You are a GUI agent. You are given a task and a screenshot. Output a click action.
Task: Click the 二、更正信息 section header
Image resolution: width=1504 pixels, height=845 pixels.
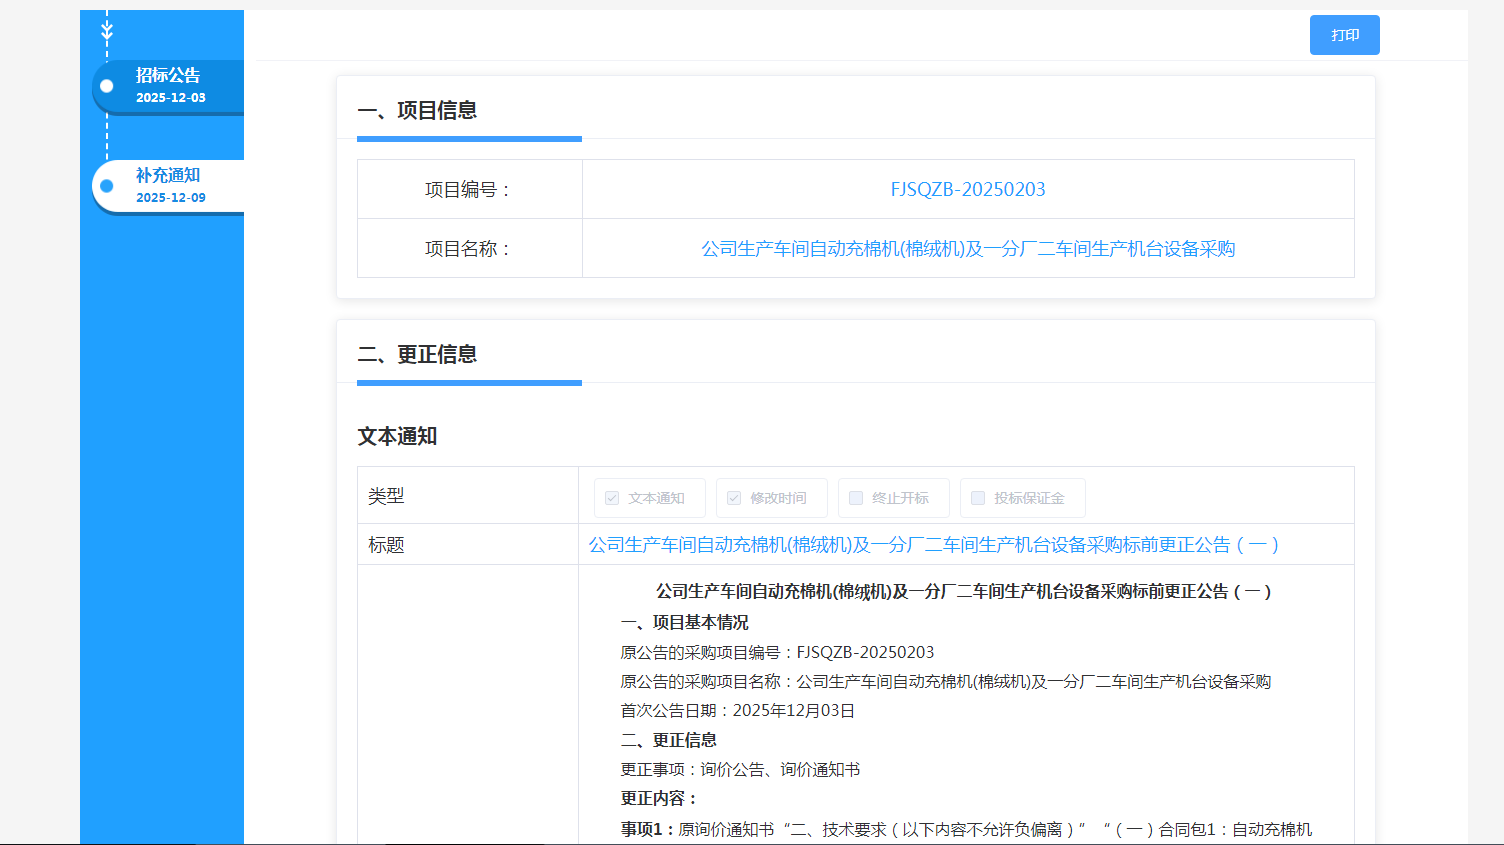417,354
